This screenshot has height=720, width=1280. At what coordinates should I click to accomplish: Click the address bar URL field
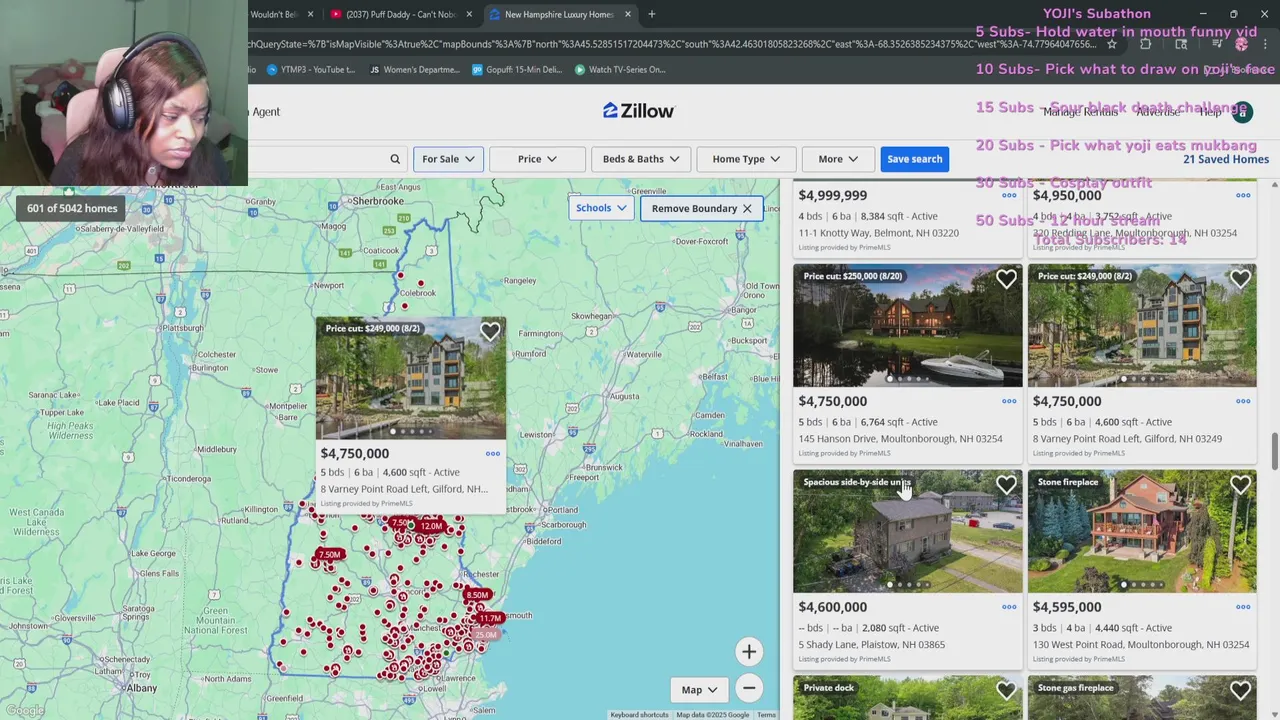[x=670, y=44]
